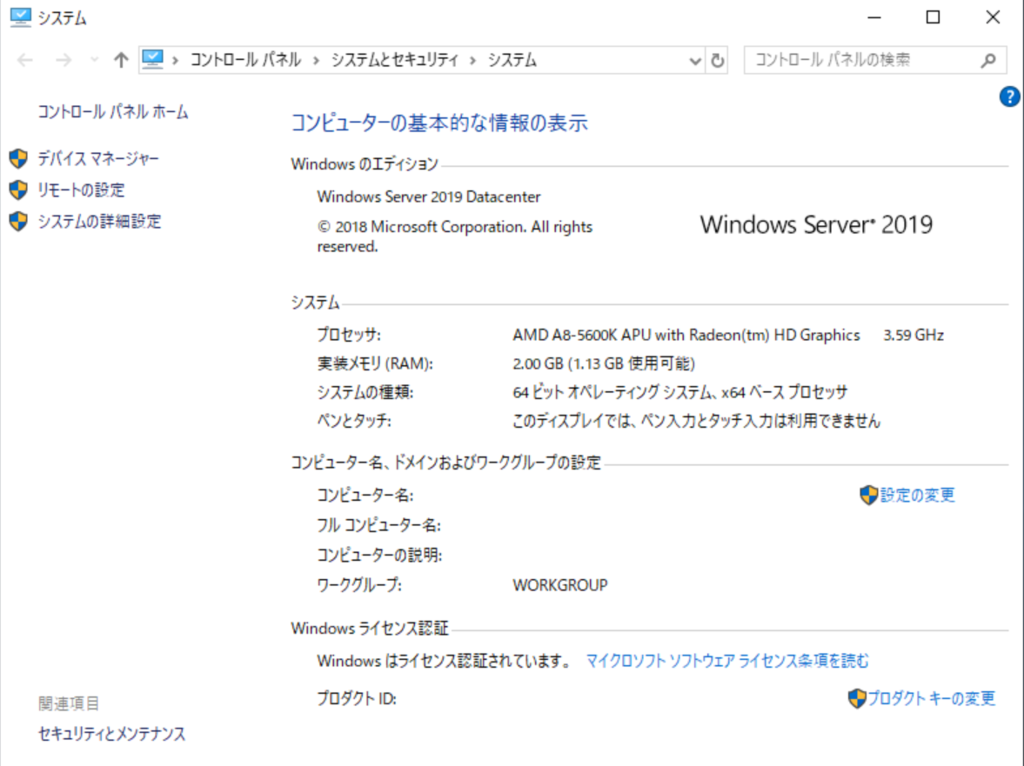
Task: Select the text Windows Server 2019 Datacenter
Action: click(x=428, y=197)
